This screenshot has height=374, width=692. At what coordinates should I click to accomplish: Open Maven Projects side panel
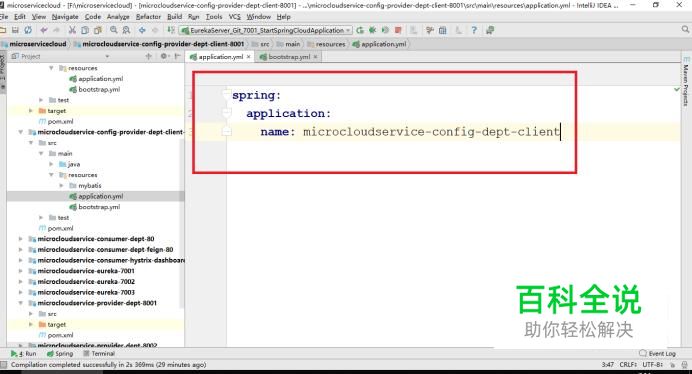(x=686, y=82)
